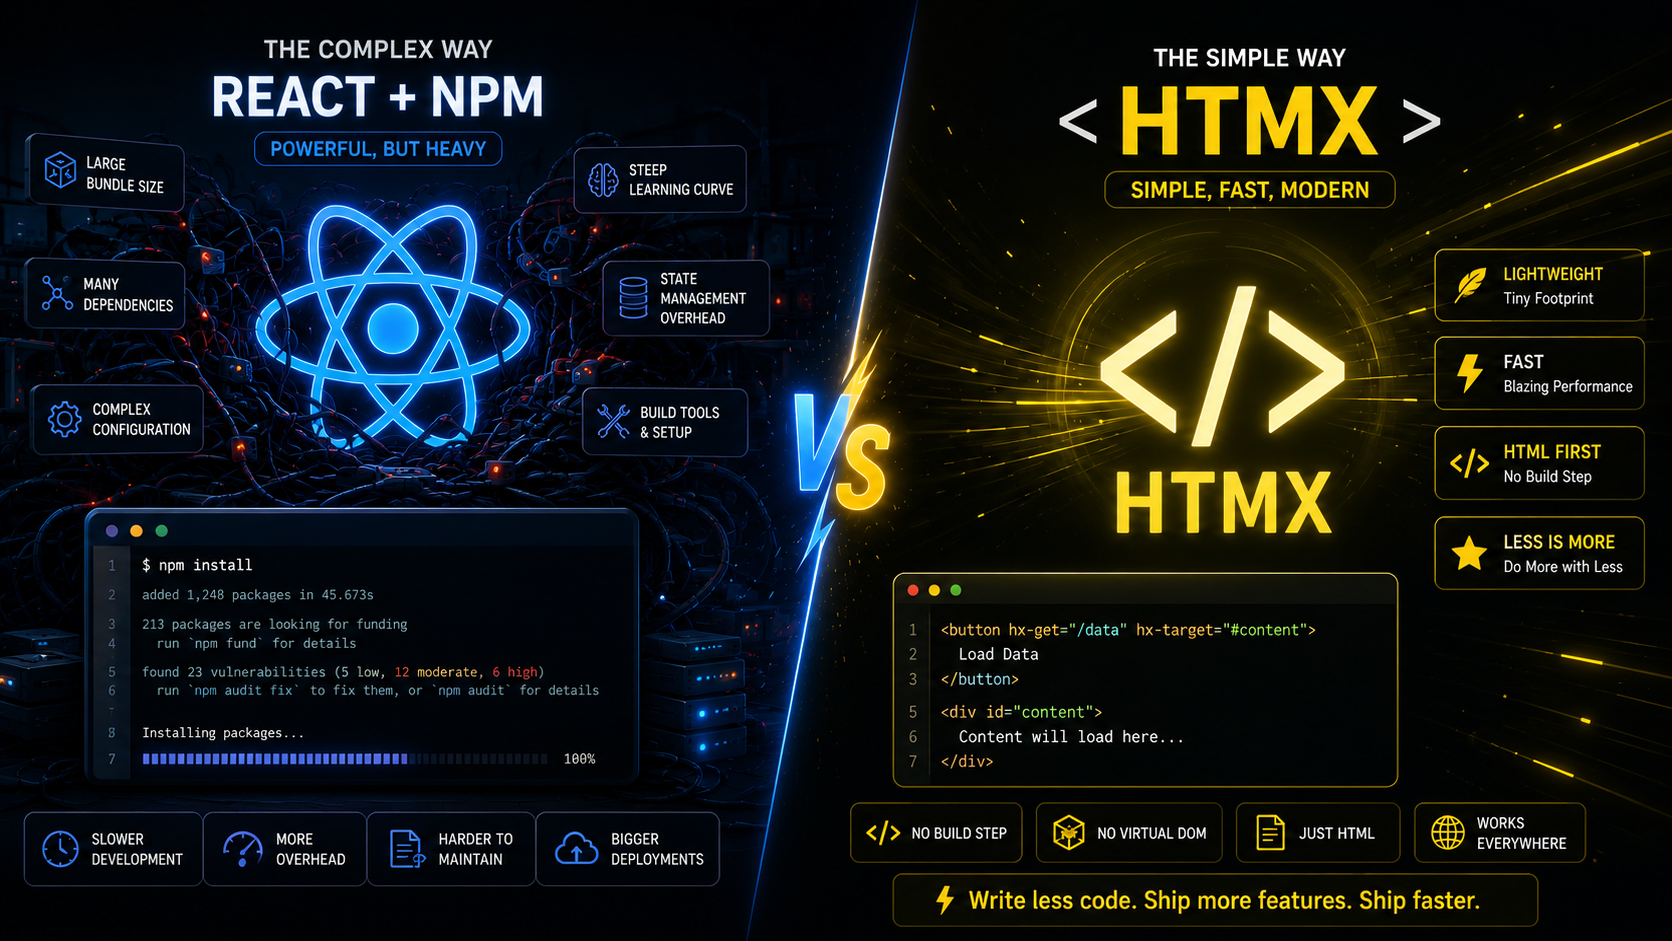The width and height of the screenshot is (1672, 941).
Task: Click "added 1,248 packages in 45.673s" line
Action: tap(257, 595)
